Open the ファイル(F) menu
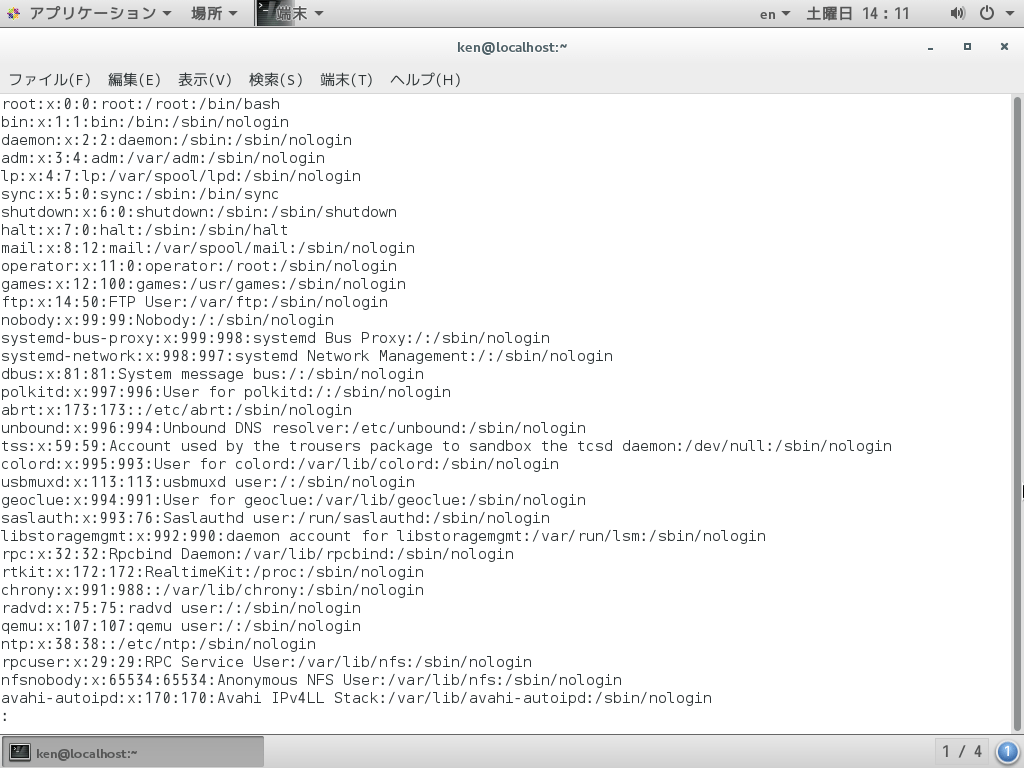 click(50, 80)
